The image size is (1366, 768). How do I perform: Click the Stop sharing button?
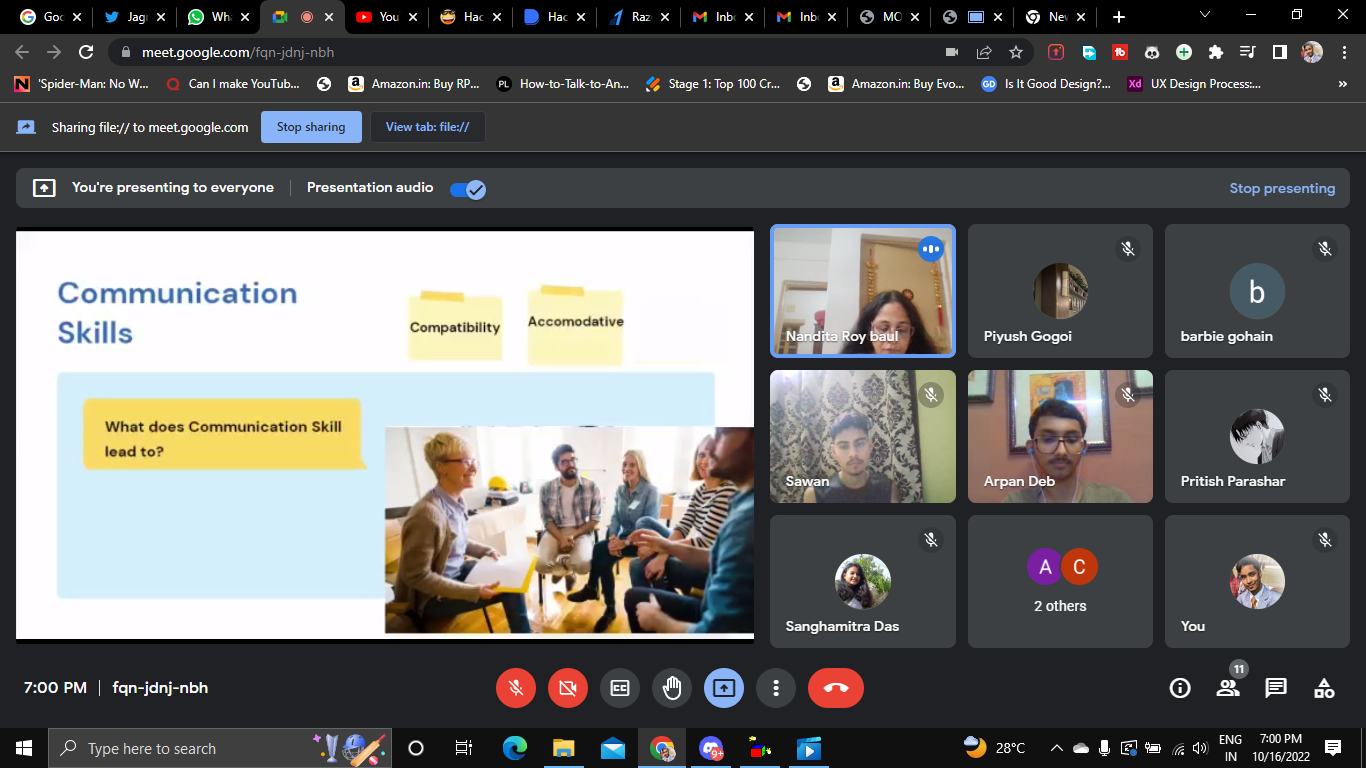click(x=311, y=127)
